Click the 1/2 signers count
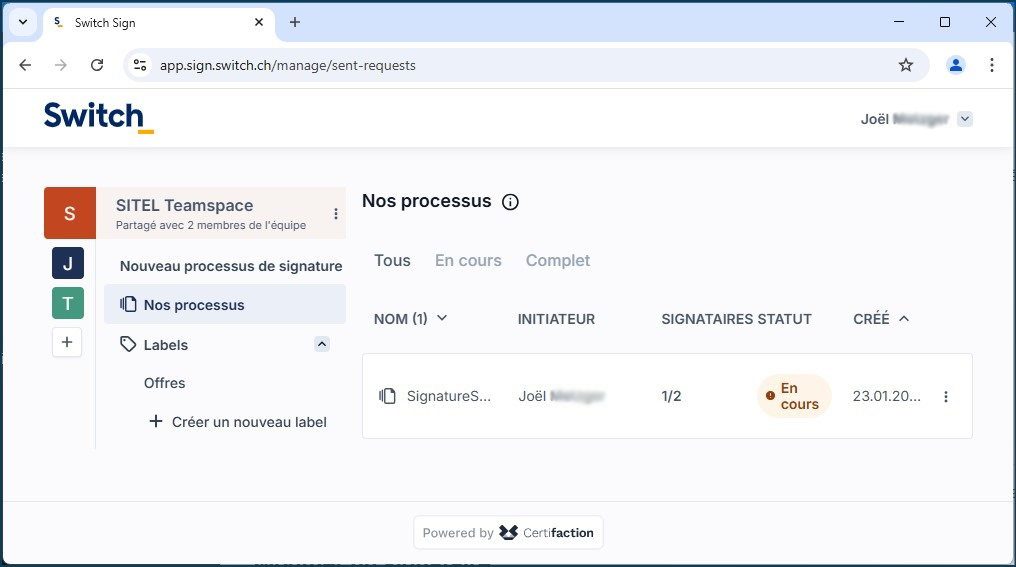 click(671, 396)
